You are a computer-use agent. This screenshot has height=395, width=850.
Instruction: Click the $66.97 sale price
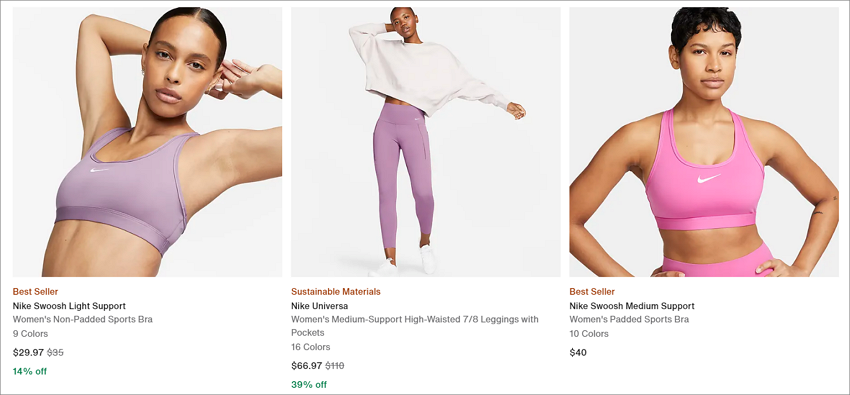click(x=306, y=366)
